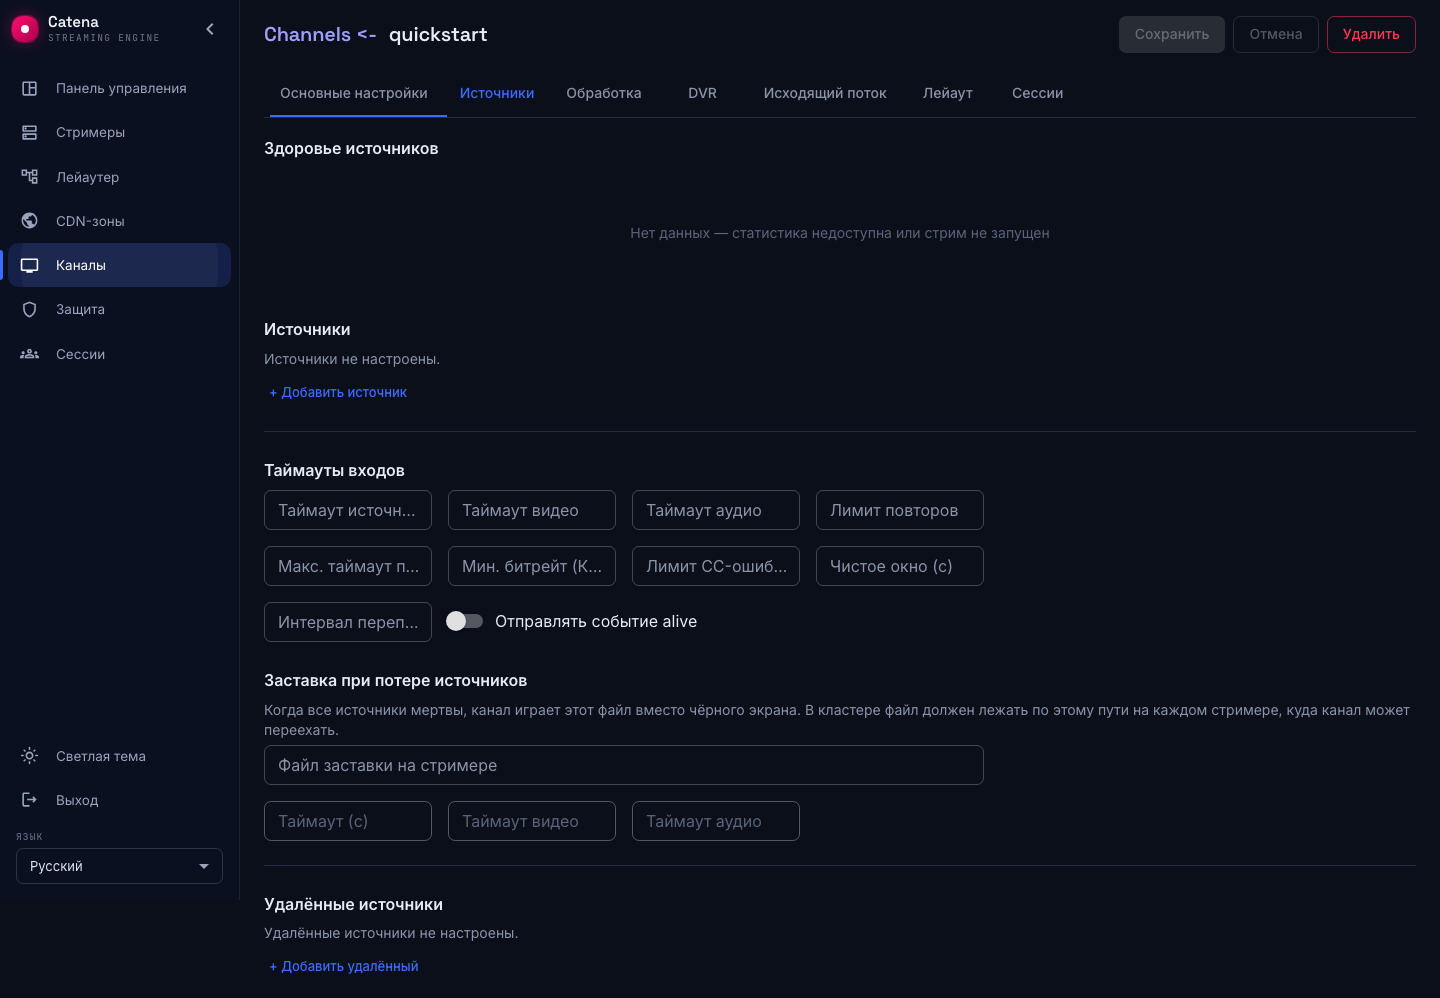
Task: Open Лейаутер sidebar entry
Action: 120,177
